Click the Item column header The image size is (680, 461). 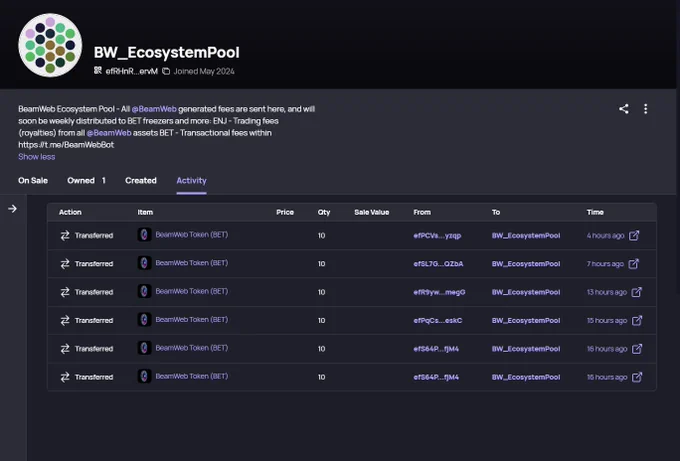pos(145,212)
